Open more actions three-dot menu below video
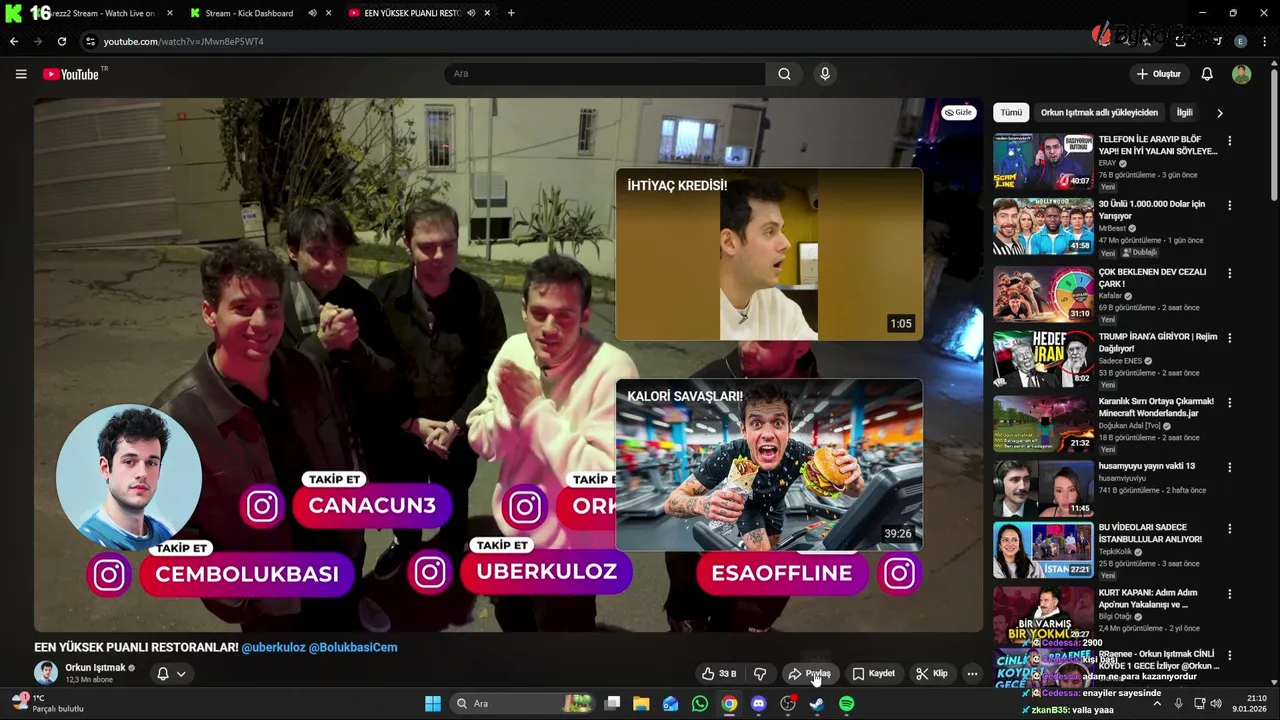1280x720 pixels. pos(972,674)
